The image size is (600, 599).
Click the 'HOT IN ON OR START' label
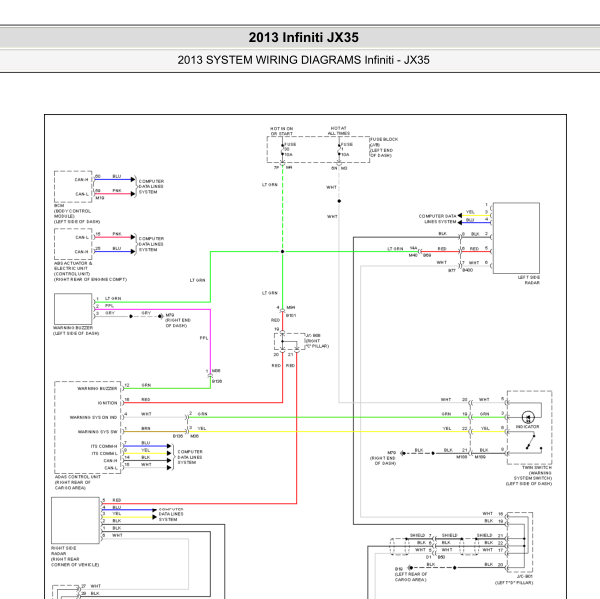click(x=282, y=131)
